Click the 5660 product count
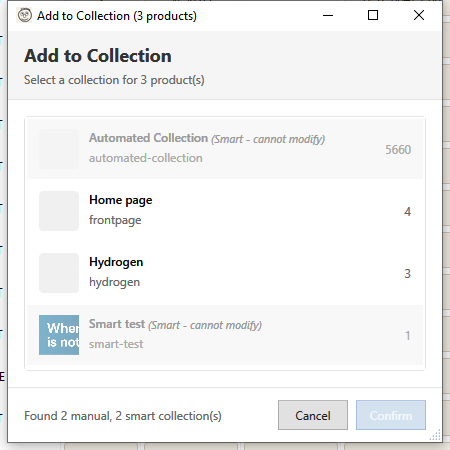450x450 pixels. point(398,150)
